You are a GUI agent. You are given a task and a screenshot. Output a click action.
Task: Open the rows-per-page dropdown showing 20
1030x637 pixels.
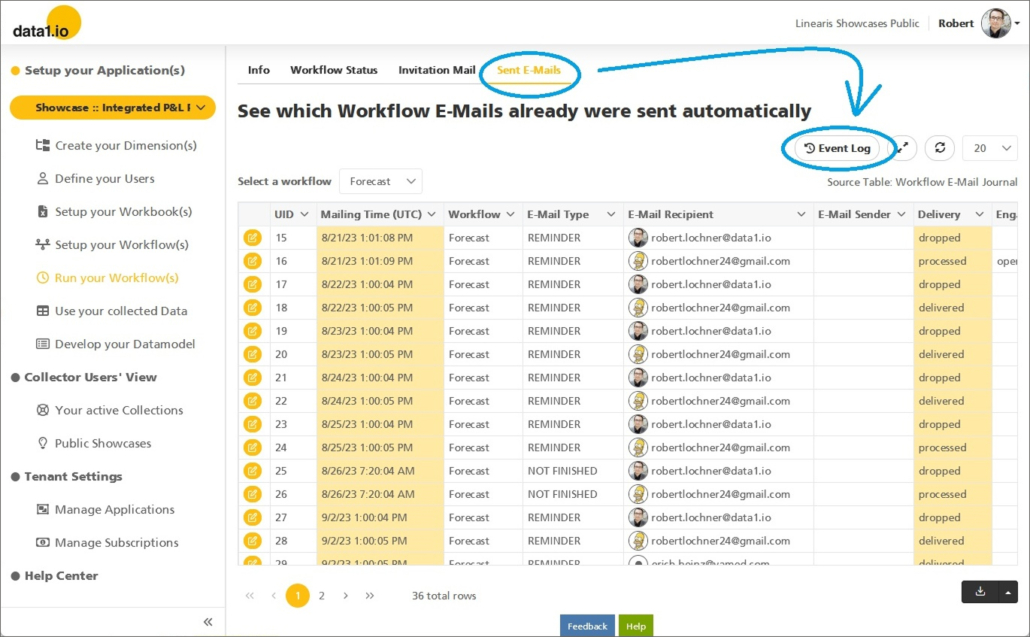click(989, 148)
